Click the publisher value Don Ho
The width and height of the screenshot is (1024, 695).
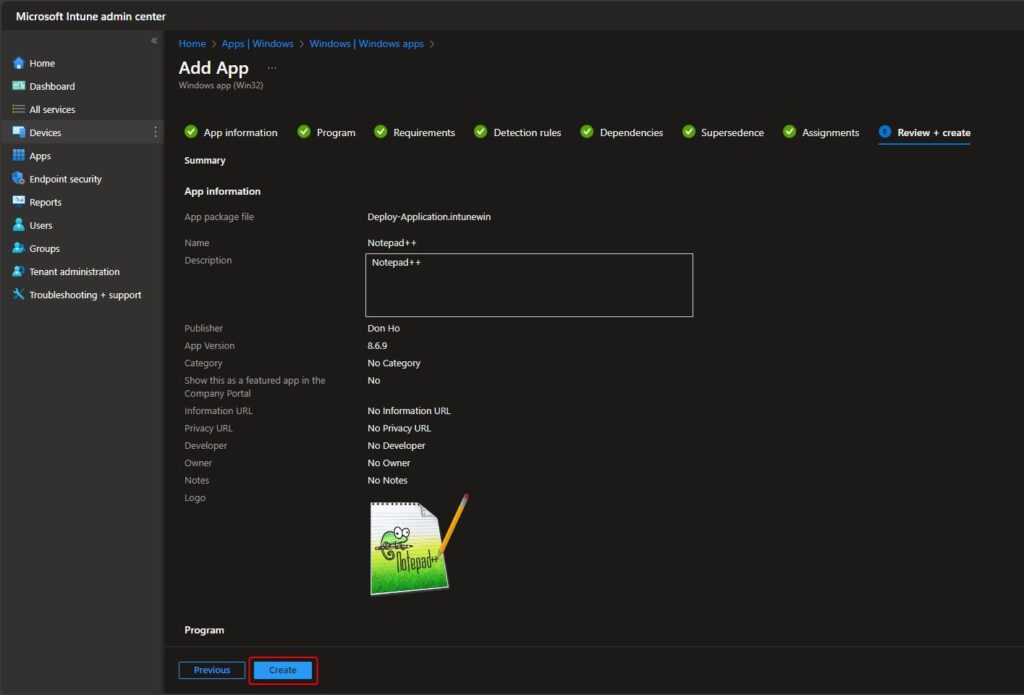point(383,329)
